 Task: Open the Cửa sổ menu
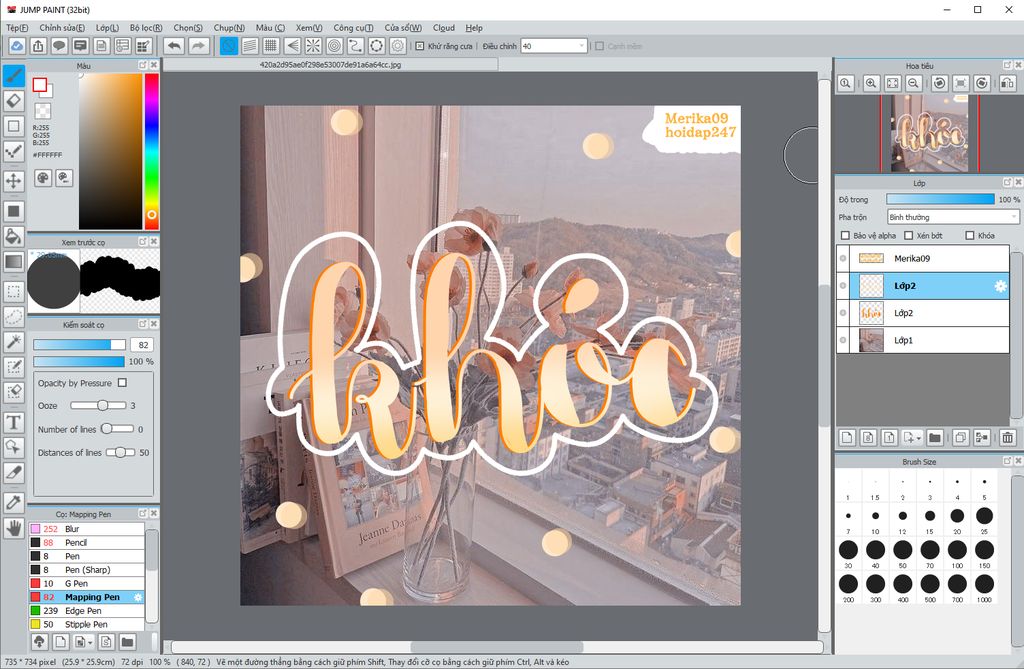coord(403,27)
